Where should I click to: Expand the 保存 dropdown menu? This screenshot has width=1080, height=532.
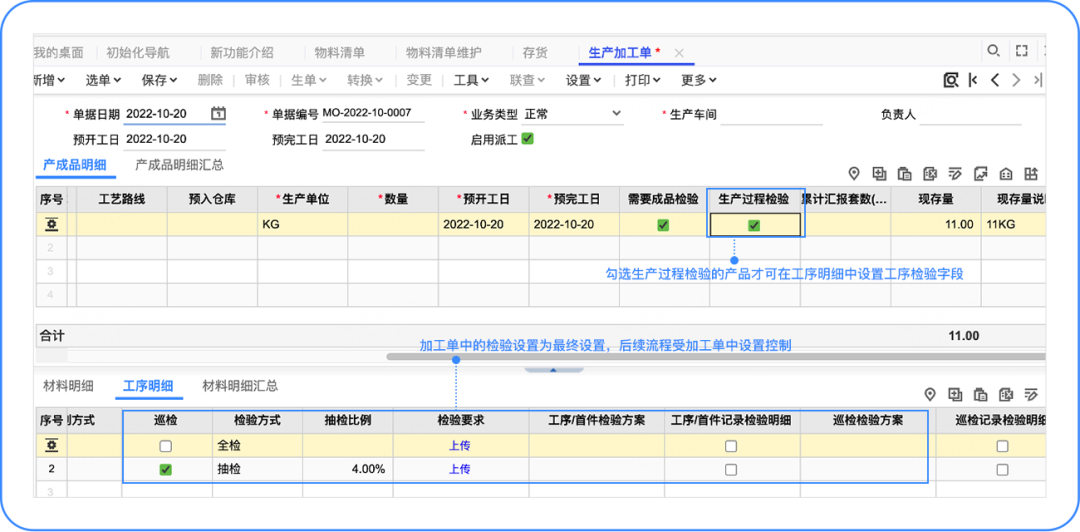click(x=159, y=80)
